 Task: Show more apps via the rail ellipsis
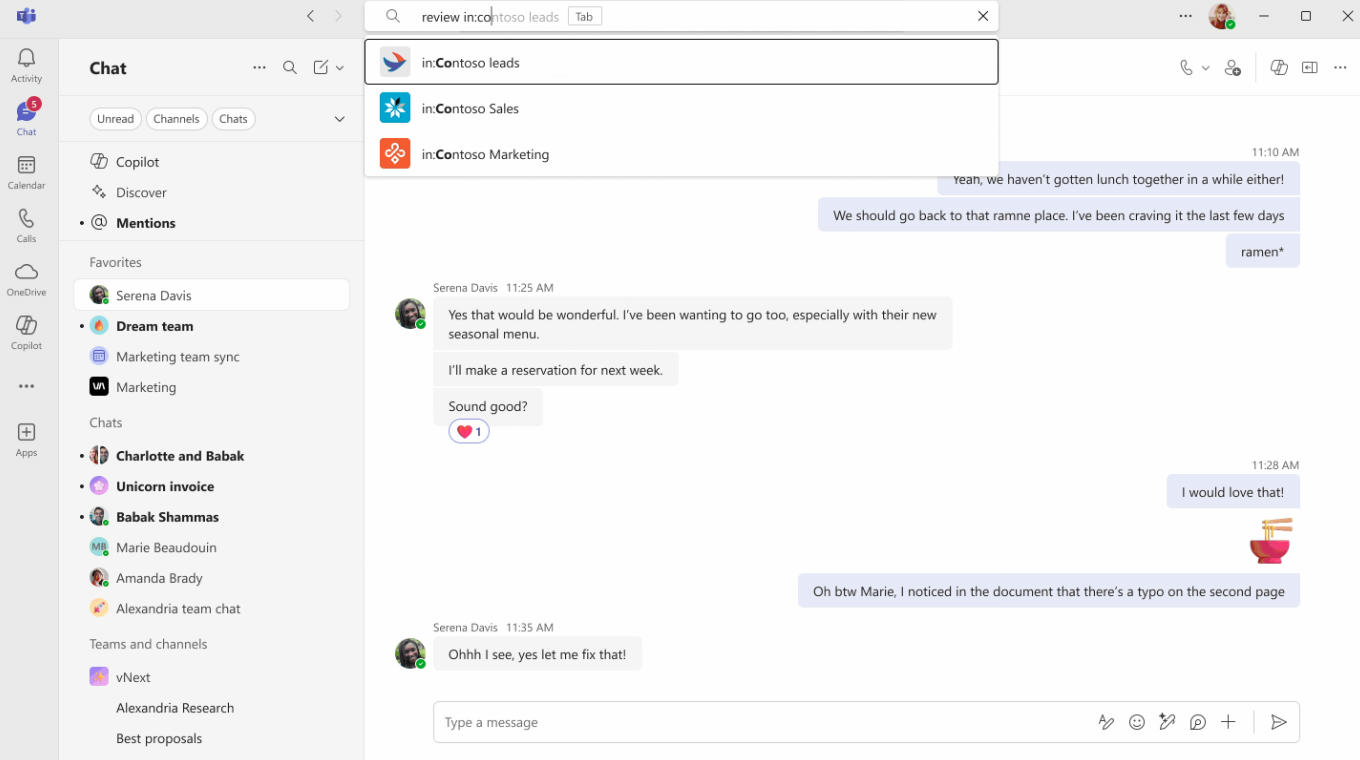[26, 386]
